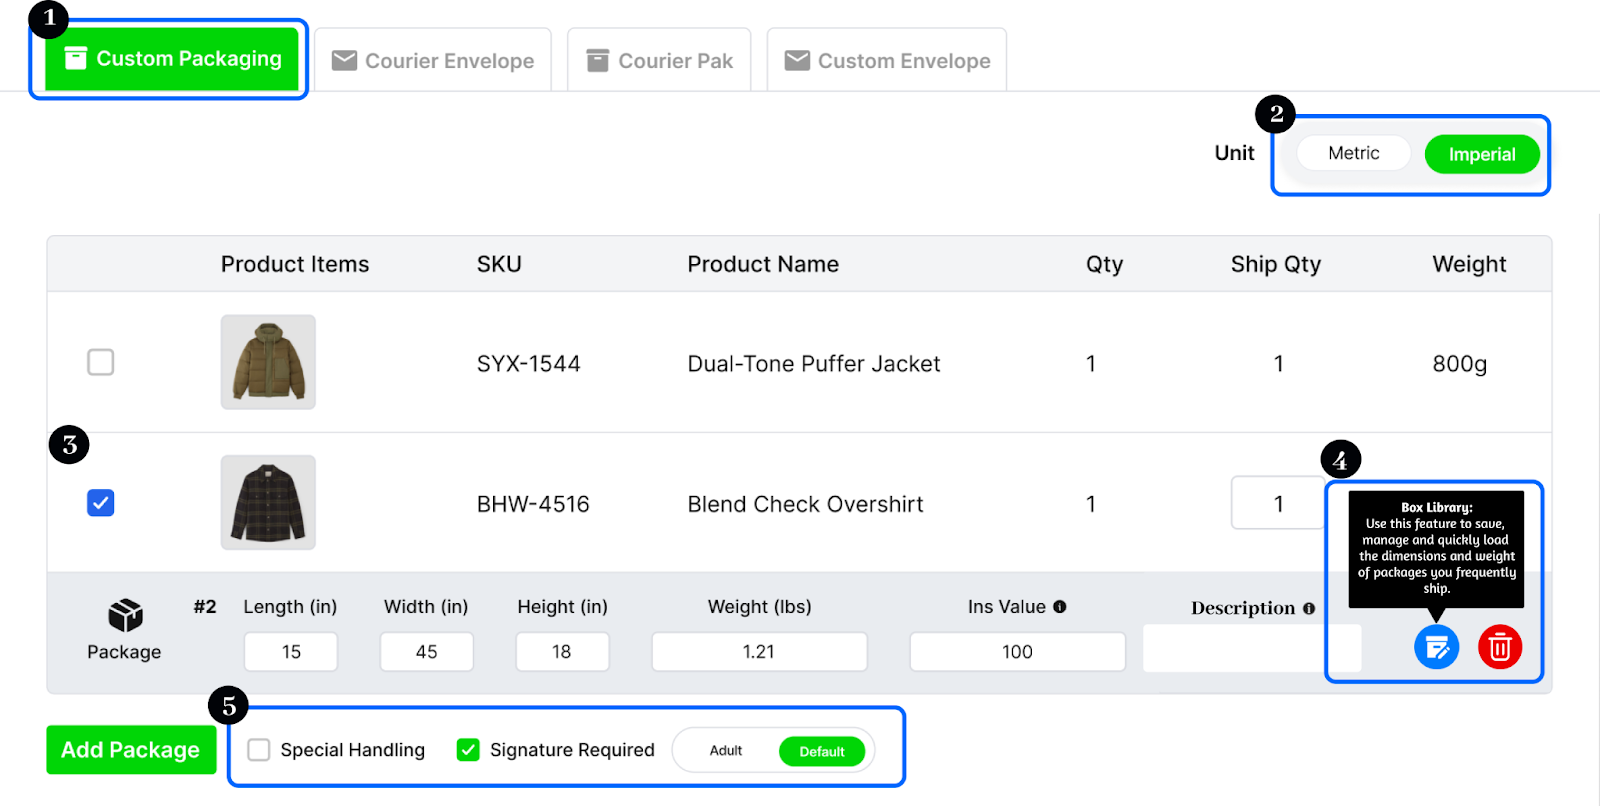Select the Imperial unit option
1600x806 pixels.
(1481, 155)
